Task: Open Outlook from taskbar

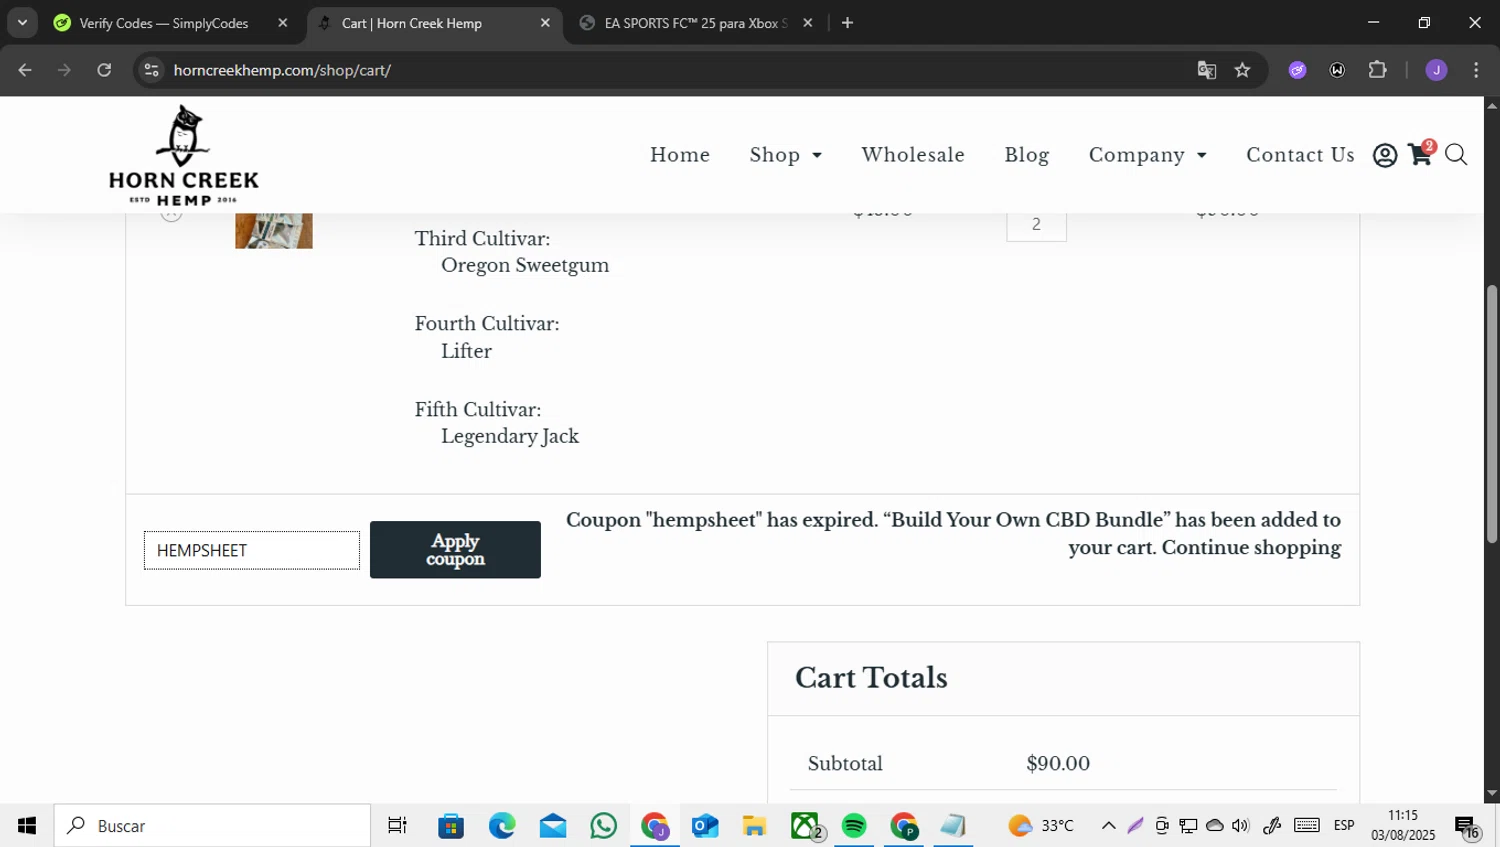Action: click(705, 826)
